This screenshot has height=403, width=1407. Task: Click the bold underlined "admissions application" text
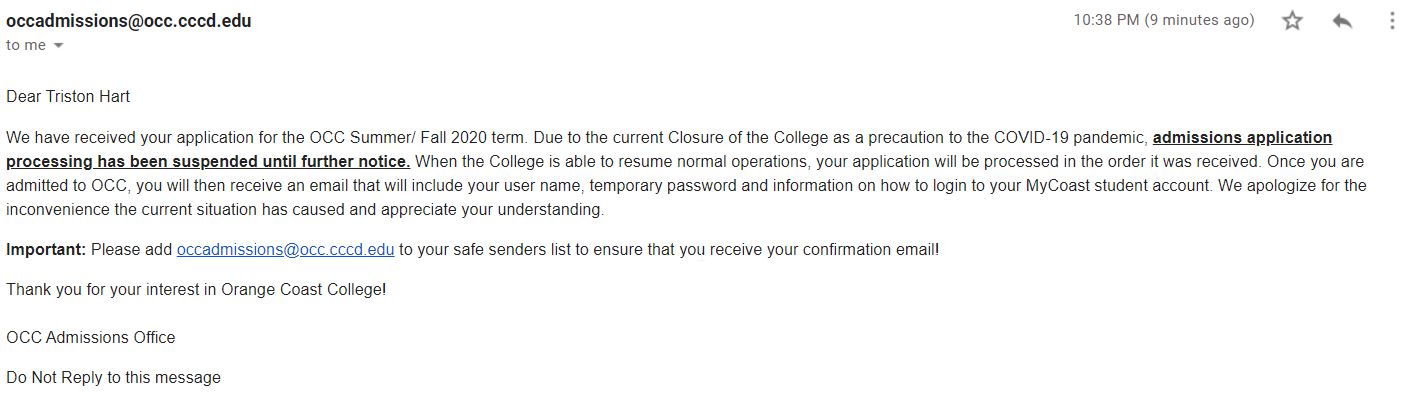tap(1242, 137)
